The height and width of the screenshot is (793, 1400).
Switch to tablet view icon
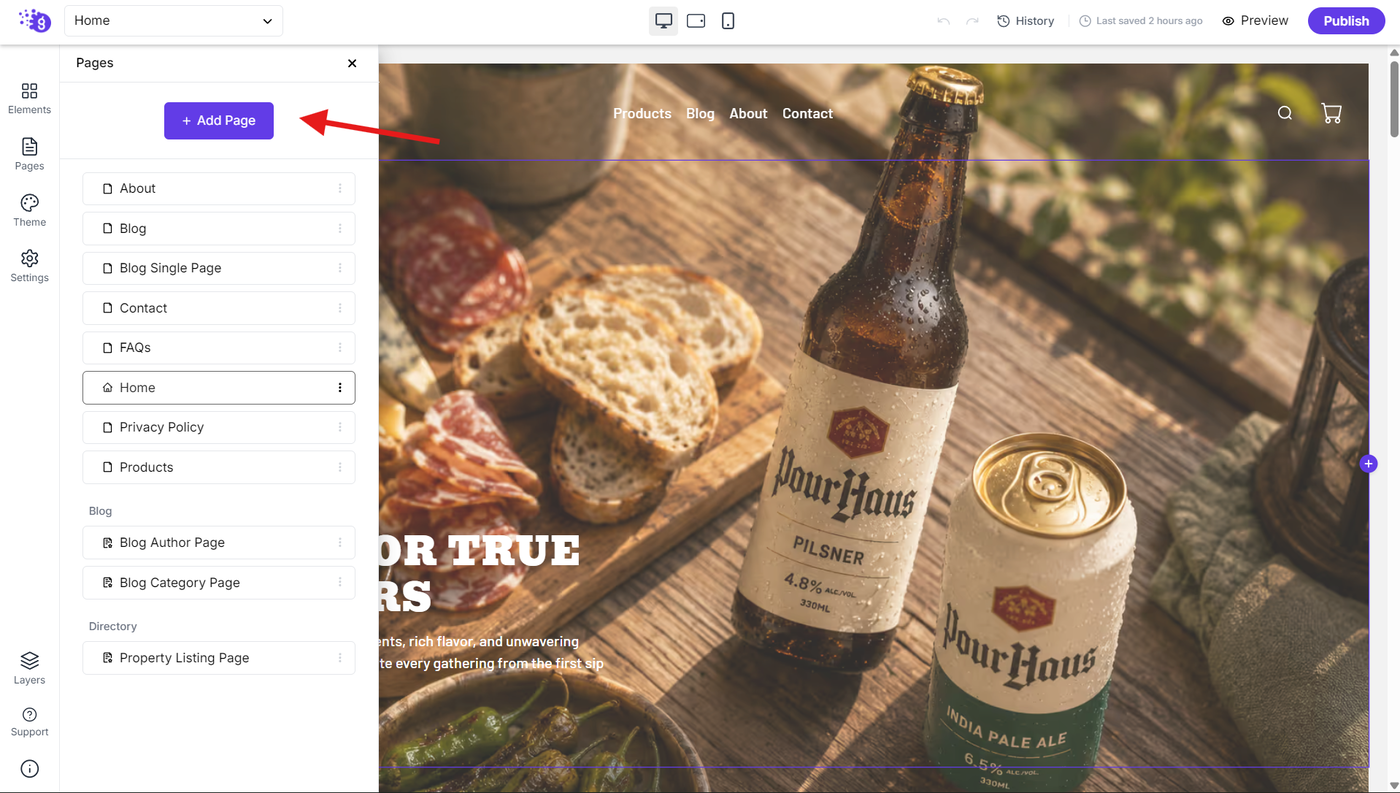696,21
